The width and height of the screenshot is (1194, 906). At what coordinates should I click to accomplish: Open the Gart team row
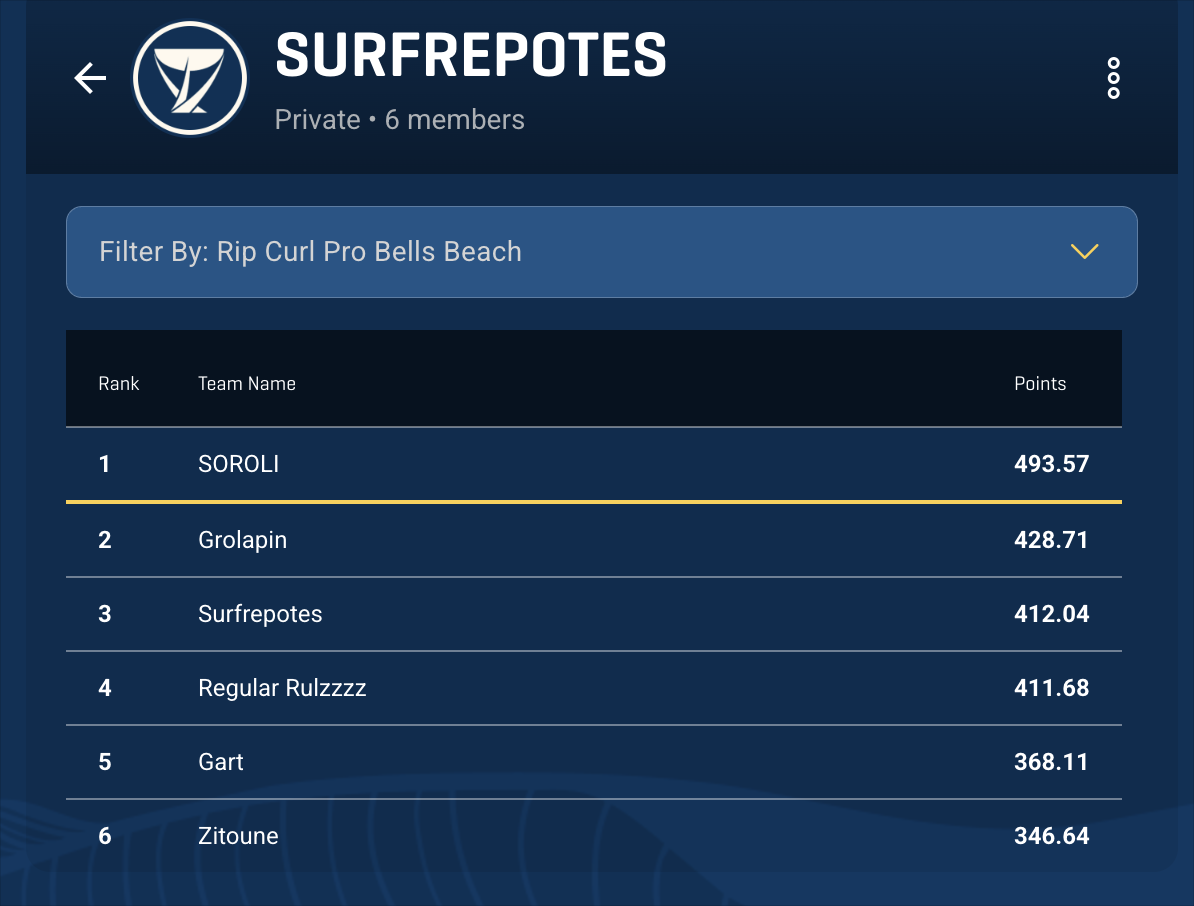221,762
